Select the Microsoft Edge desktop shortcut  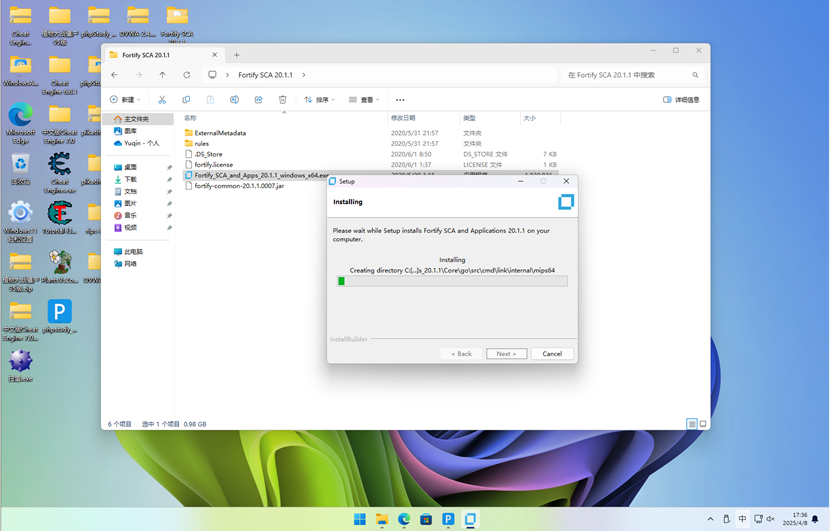click(21, 123)
